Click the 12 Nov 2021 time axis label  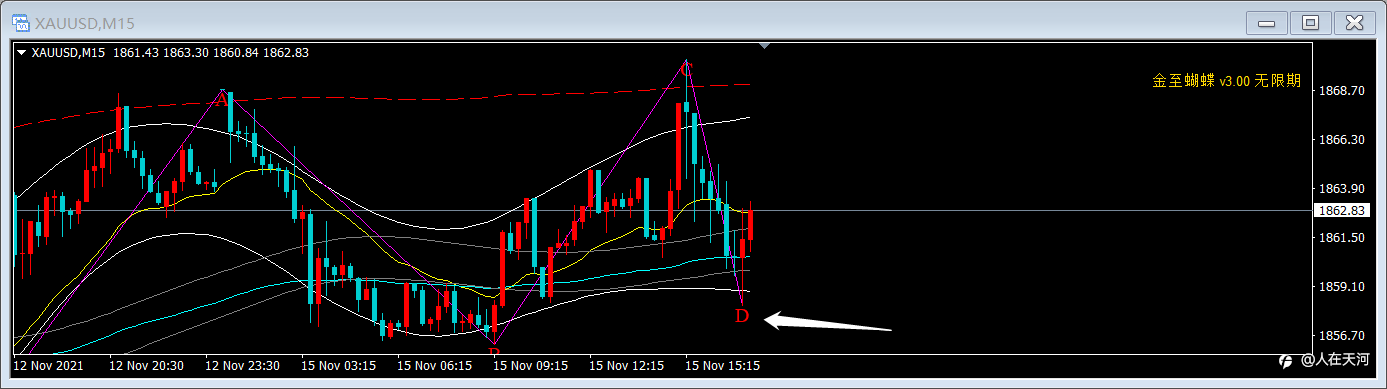[x=49, y=366]
